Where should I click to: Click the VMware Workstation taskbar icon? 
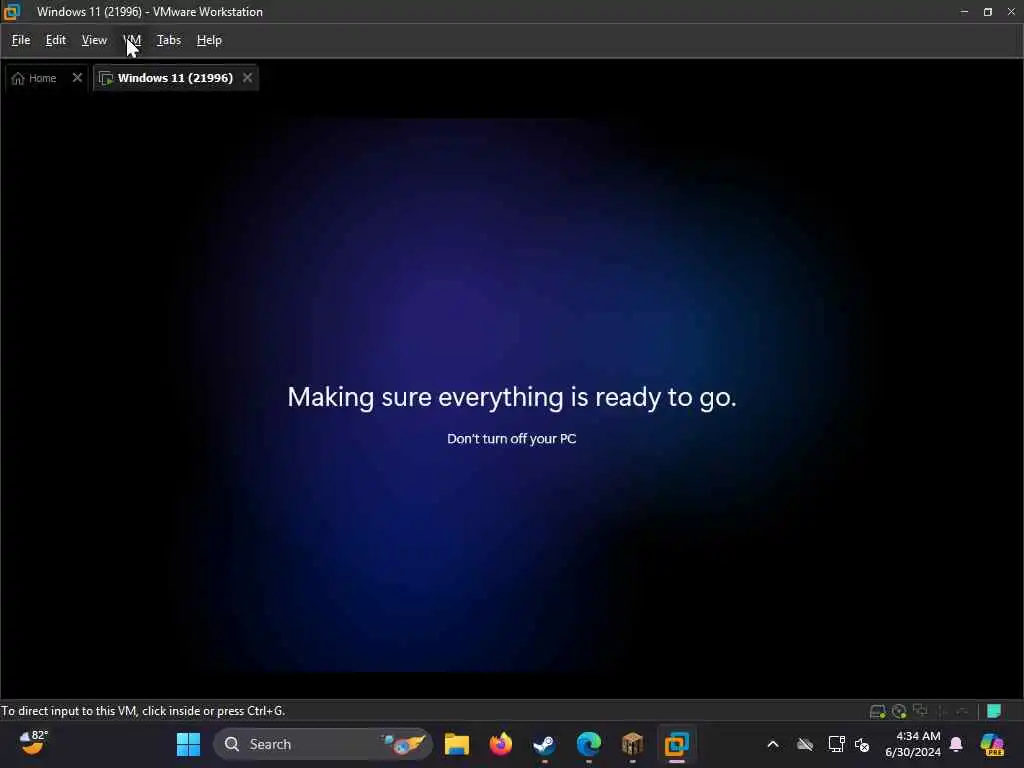(x=677, y=744)
